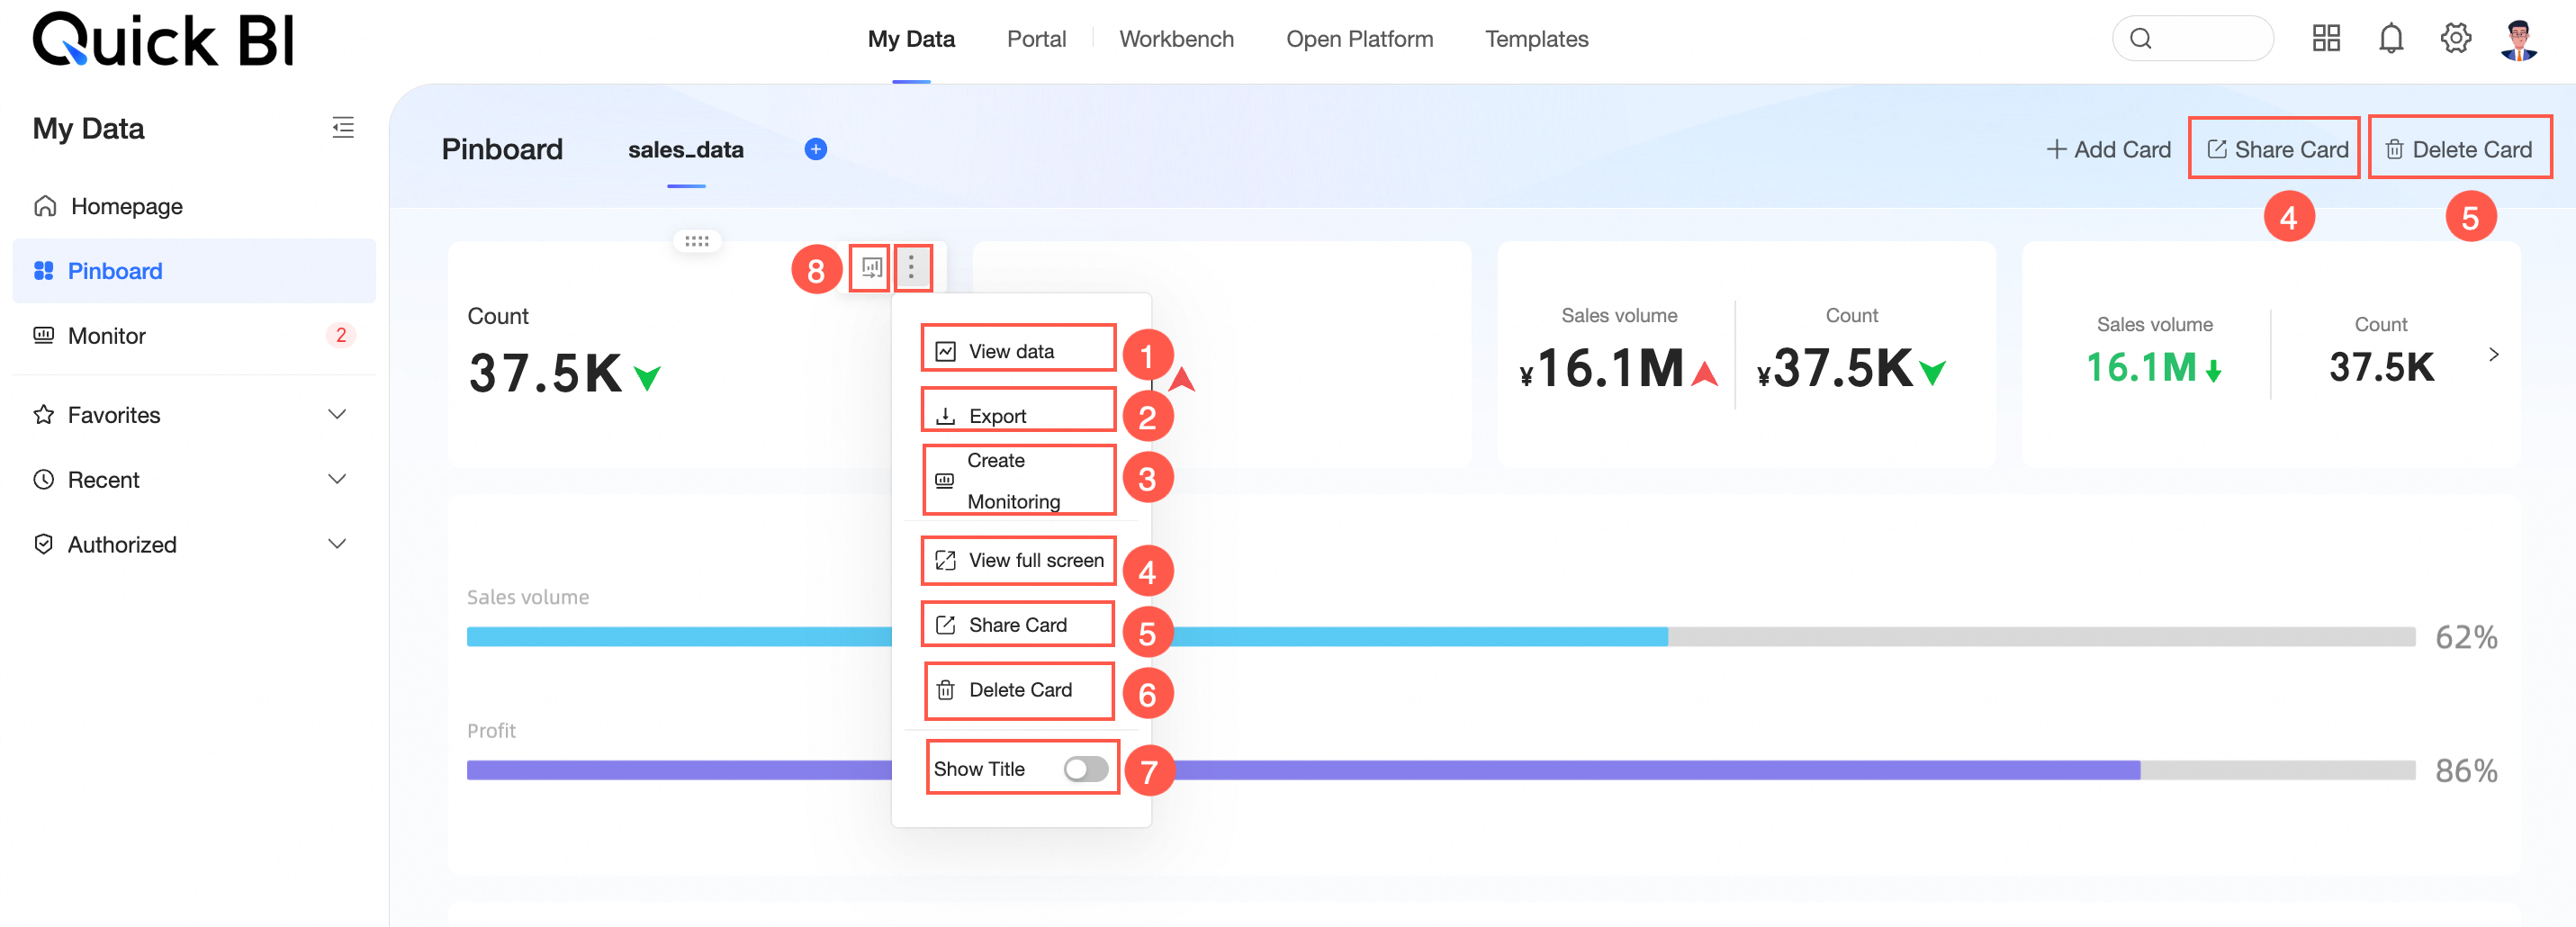Image resolution: width=2576 pixels, height=927 pixels.
Task: Choose Export from the card menu
Action: (1018, 415)
